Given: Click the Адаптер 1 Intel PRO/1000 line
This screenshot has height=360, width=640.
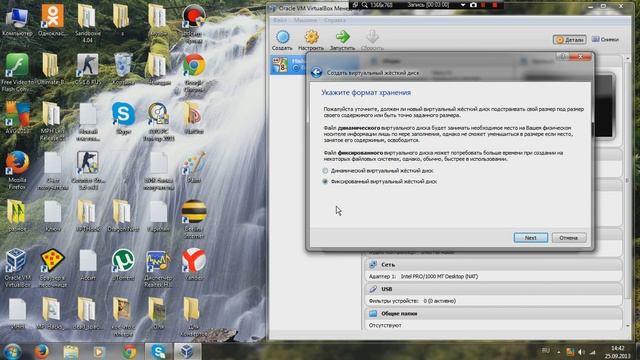Looking at the screenshot, I should (x=423, y=276).
